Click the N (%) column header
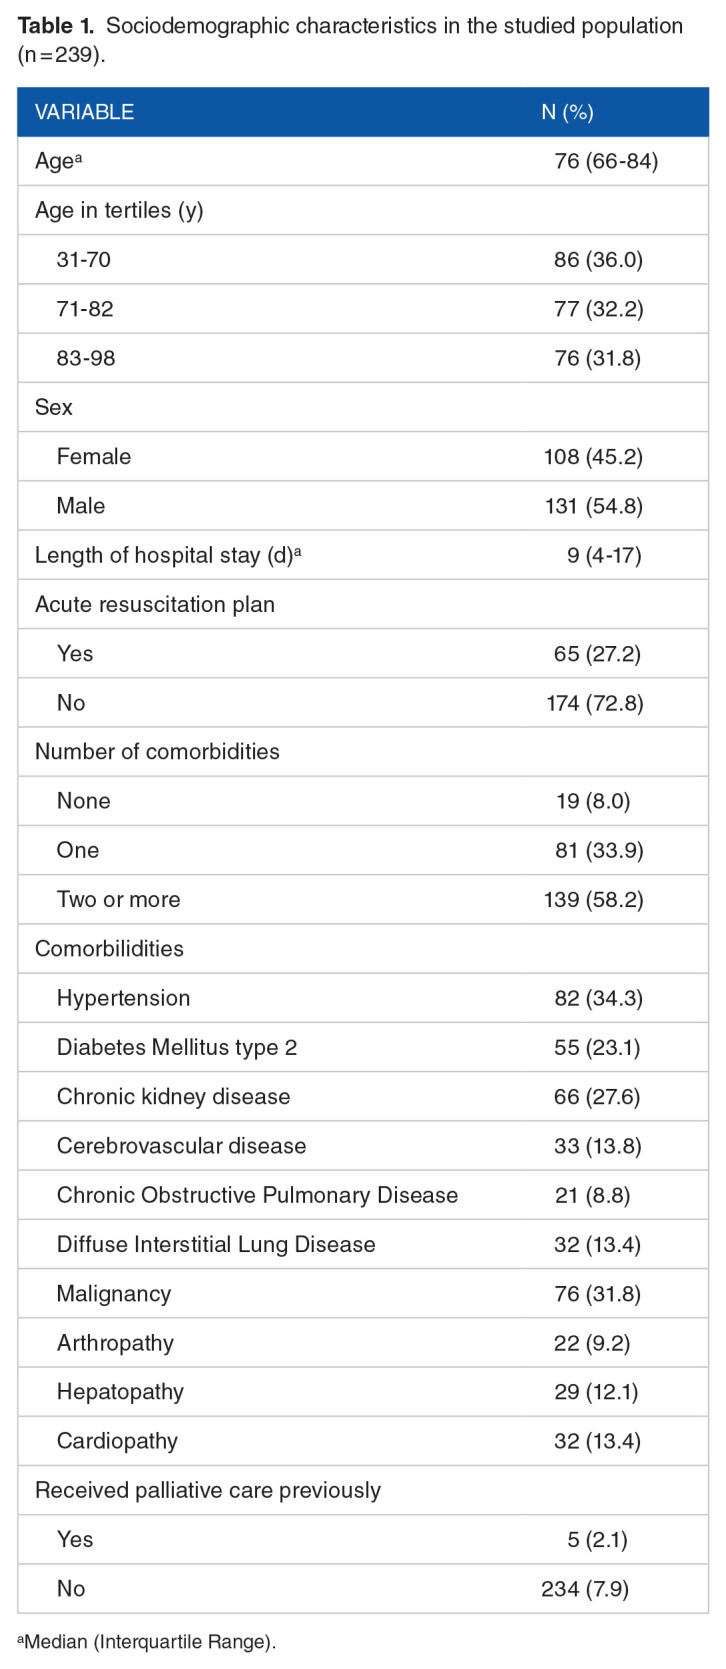This screenshot has width=726, height=1669. click(567, 112)
